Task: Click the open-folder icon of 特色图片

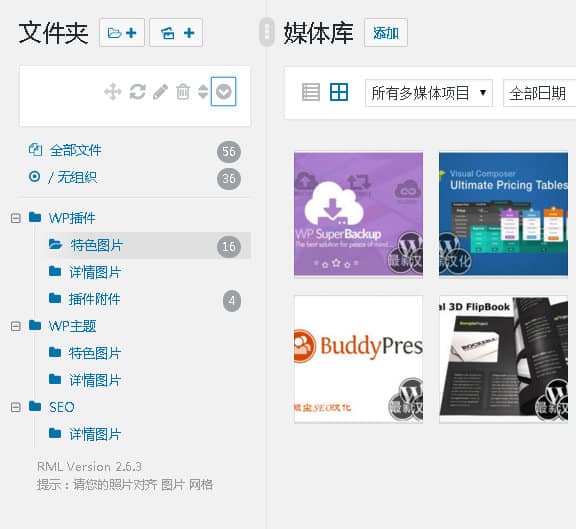Action: (x=55, y=244)
